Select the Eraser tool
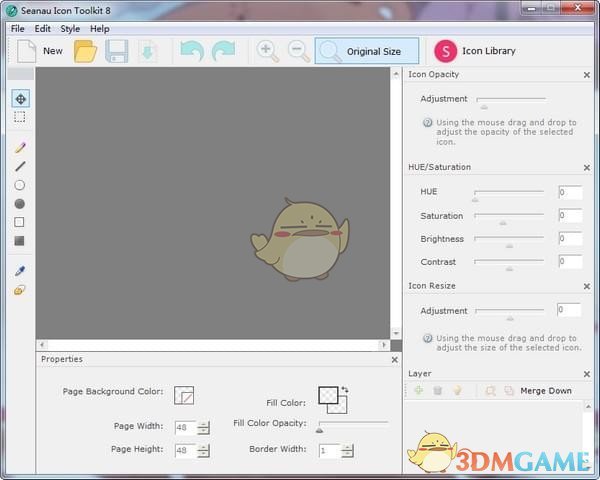Viewport: 600px width, 480px height. pyautogui.click(x=20, y=290)
